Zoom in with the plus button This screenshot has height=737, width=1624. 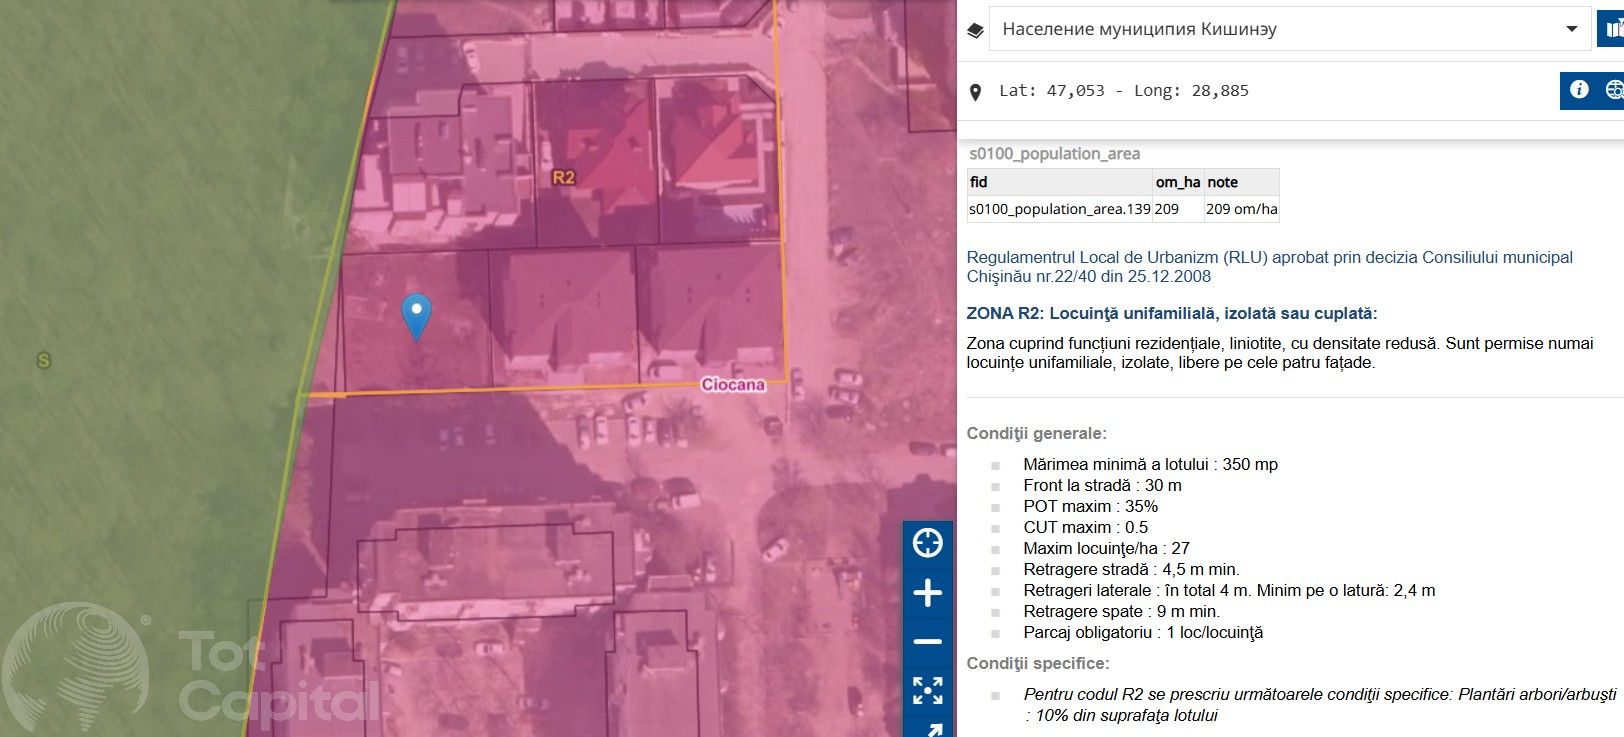927,593
